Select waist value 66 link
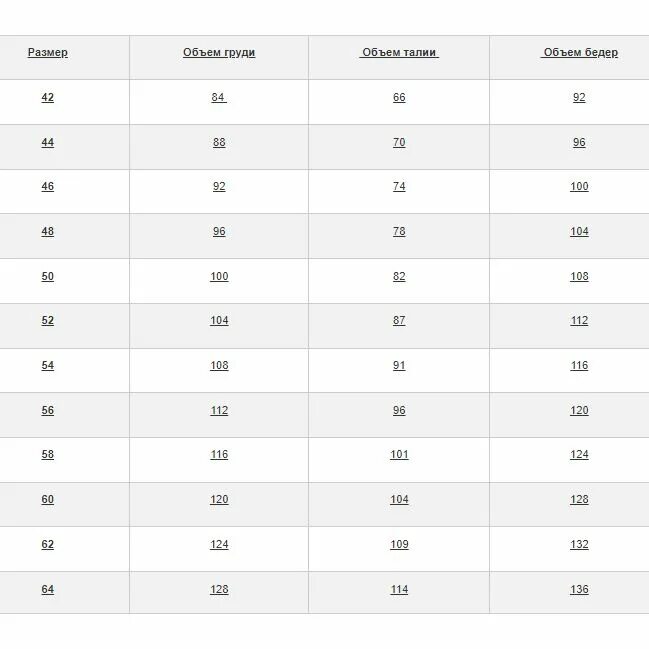The width and height of the screenshot is (649, 649). [399, 98]
